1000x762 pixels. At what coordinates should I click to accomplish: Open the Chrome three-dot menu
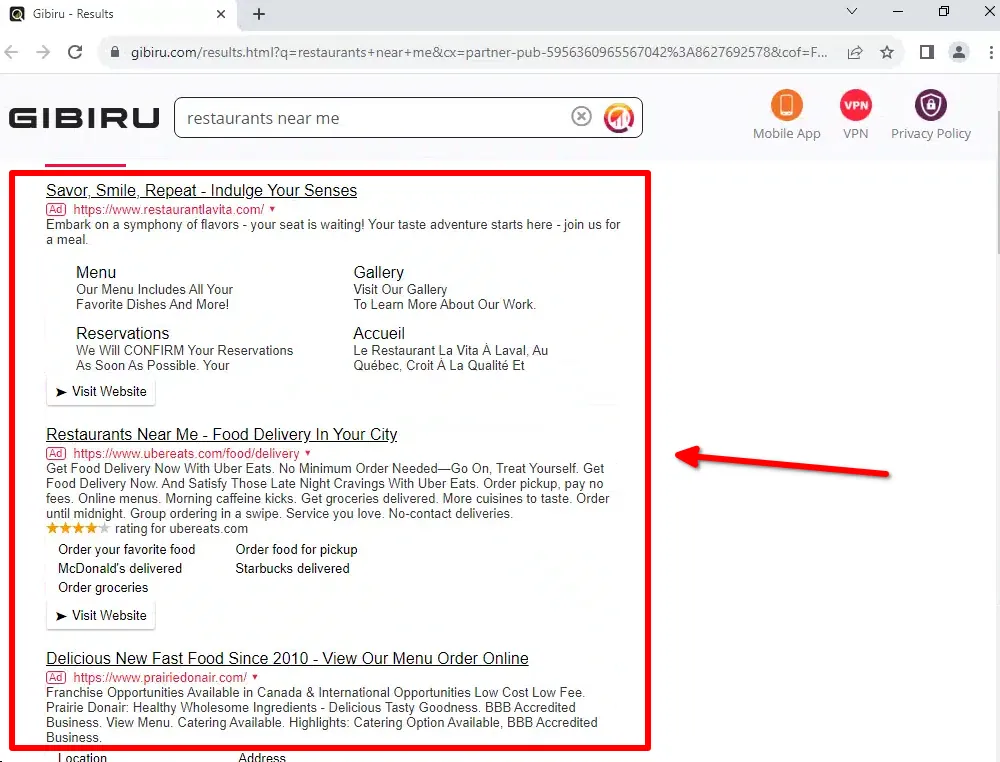coord(990,52)
